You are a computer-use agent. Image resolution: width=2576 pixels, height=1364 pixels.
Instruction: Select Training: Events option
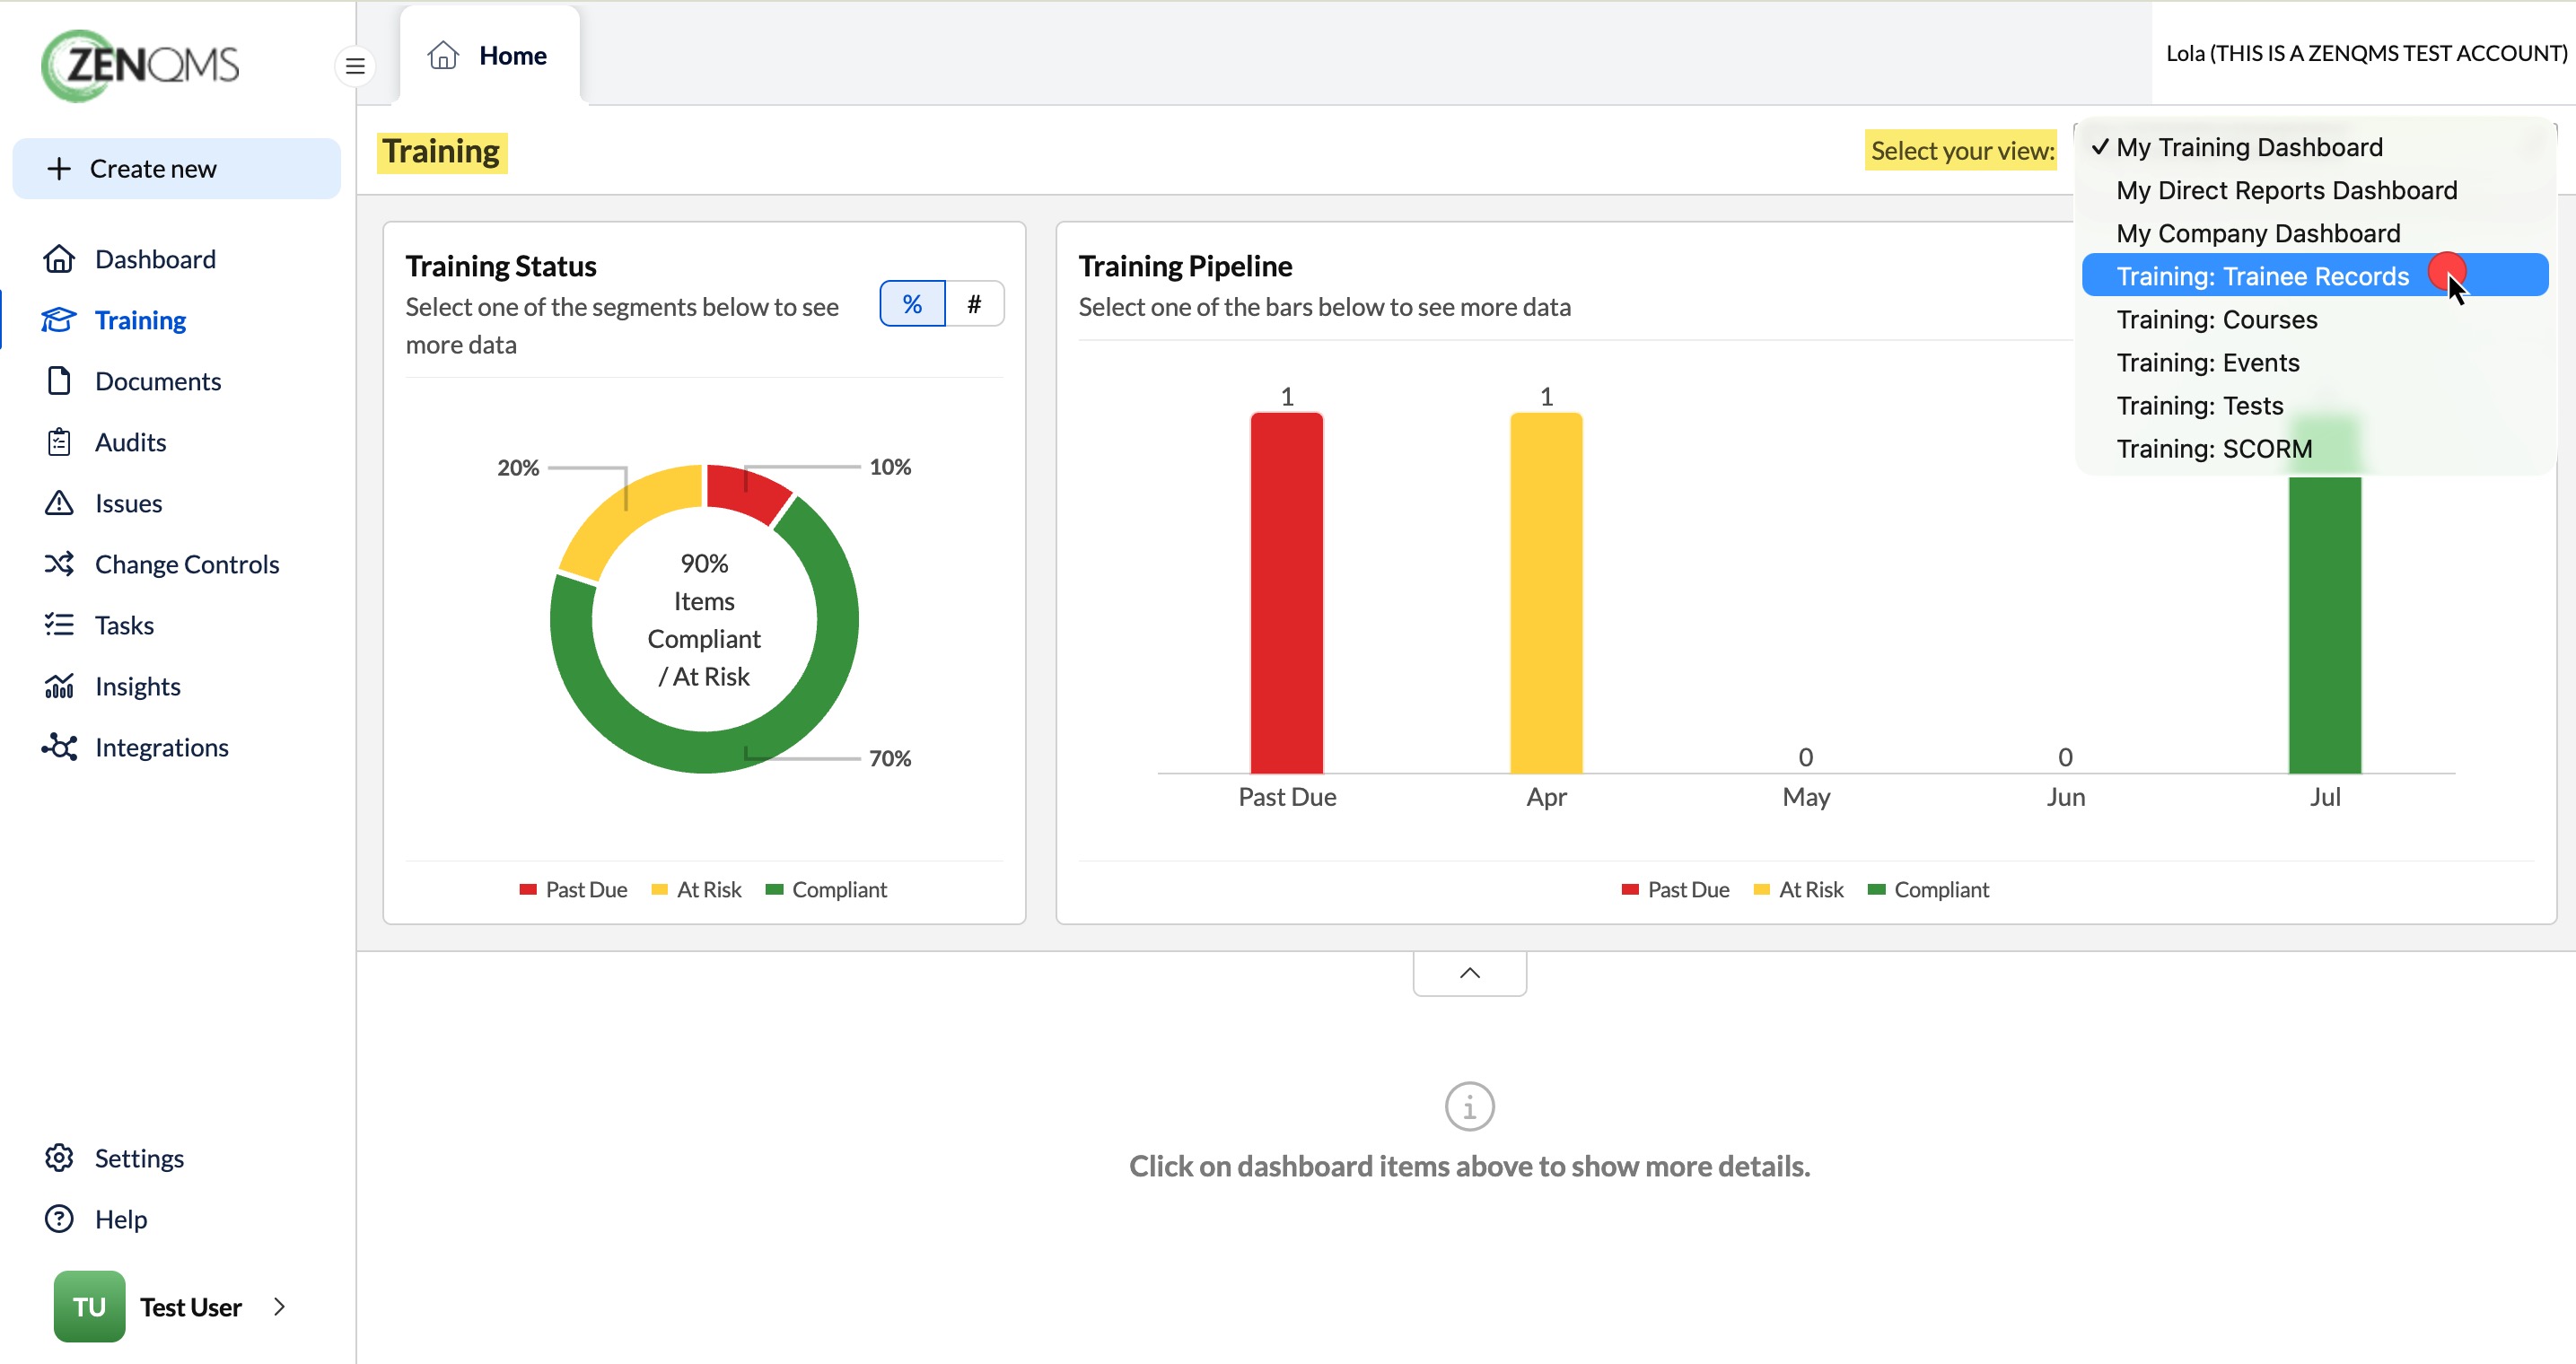pos(2314,362)
